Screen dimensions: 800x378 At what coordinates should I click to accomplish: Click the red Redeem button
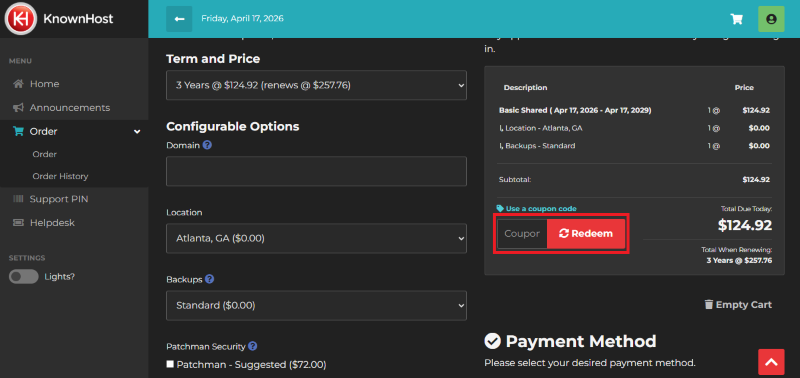coord(586,234)
